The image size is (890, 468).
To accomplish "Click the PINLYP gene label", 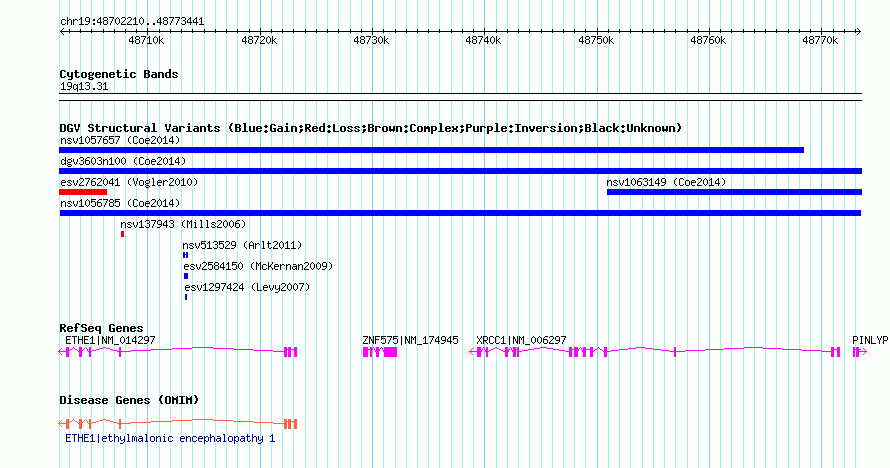I will [870, 340].
